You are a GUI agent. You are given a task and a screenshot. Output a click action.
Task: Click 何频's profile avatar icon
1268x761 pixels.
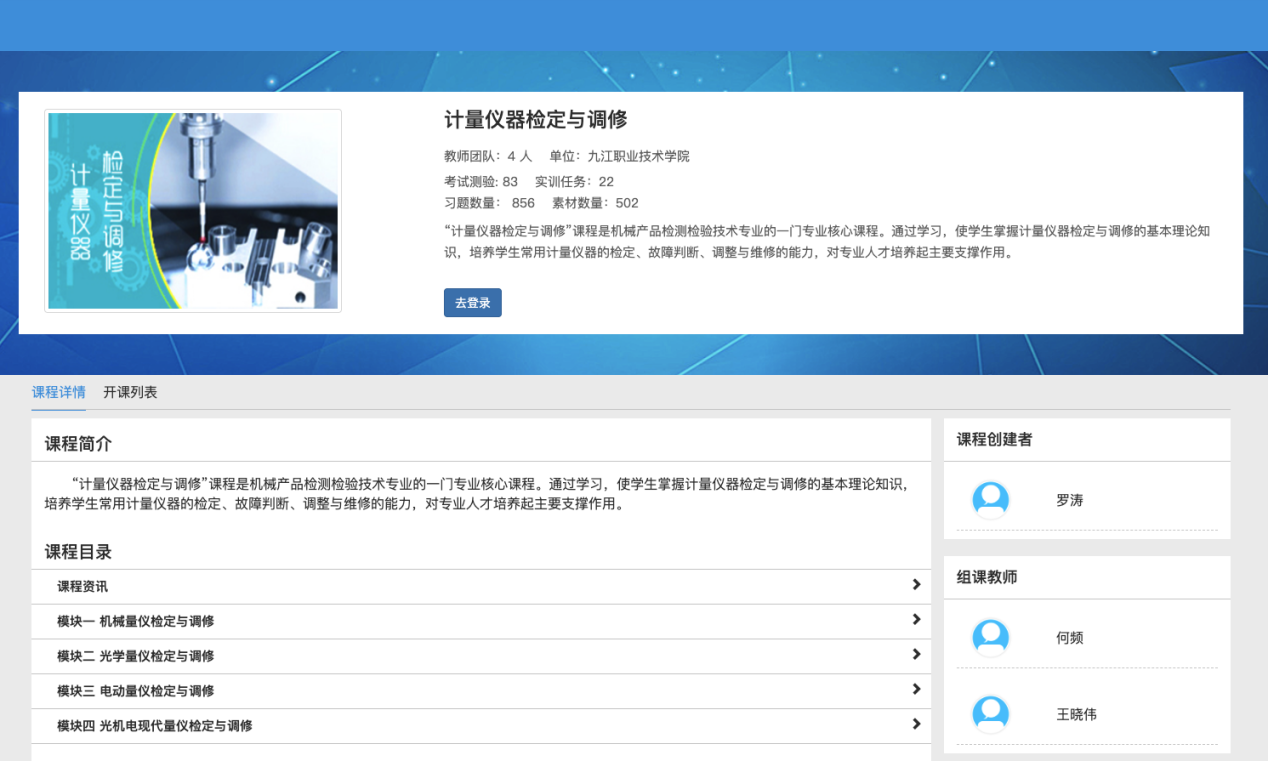tap(990, 637)
